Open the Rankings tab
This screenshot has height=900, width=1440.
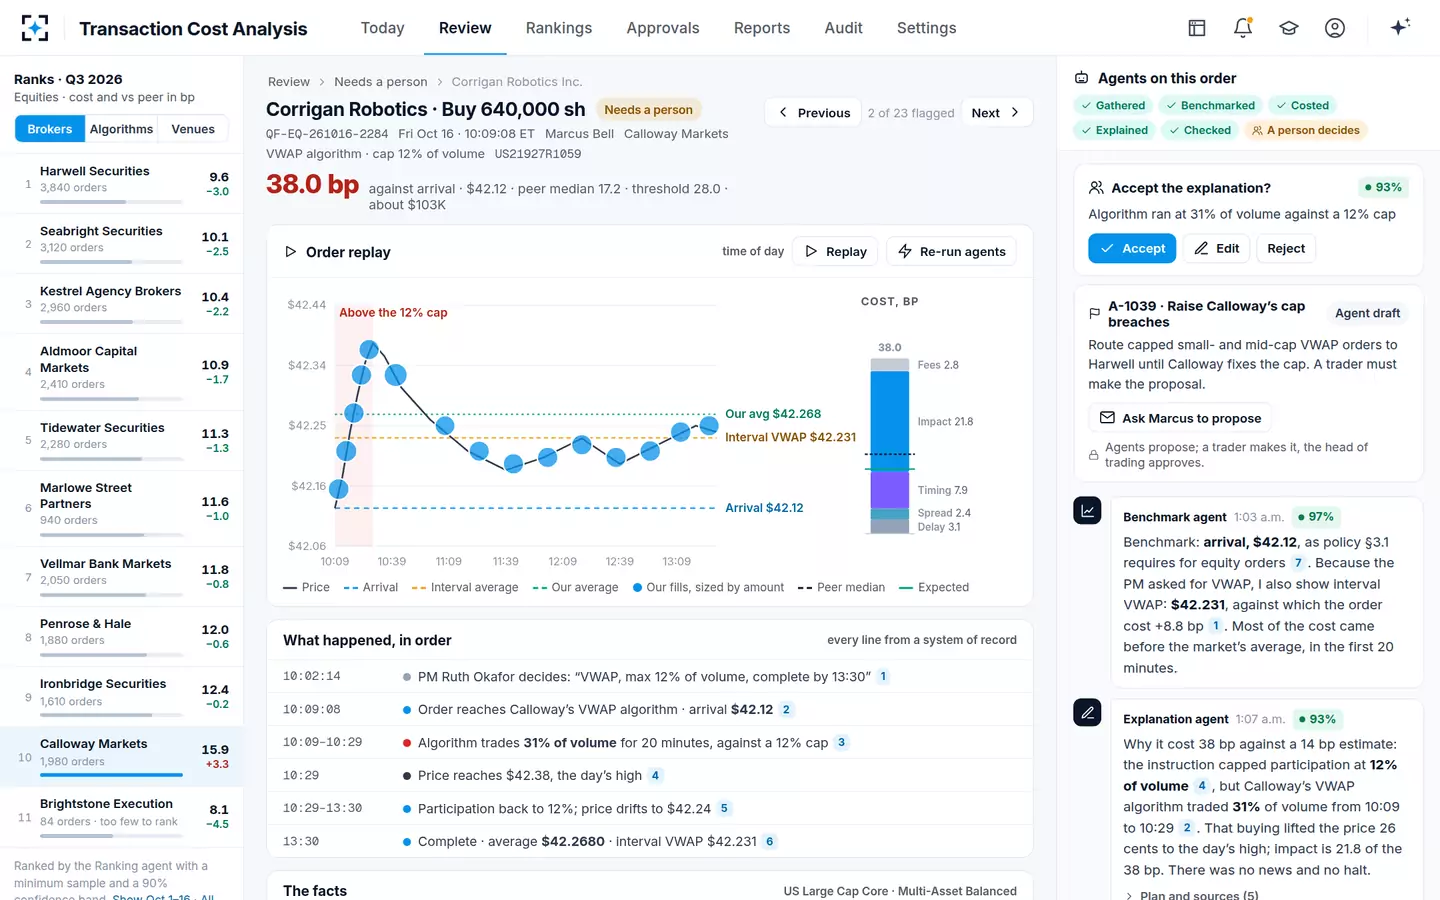coord(559,28)
